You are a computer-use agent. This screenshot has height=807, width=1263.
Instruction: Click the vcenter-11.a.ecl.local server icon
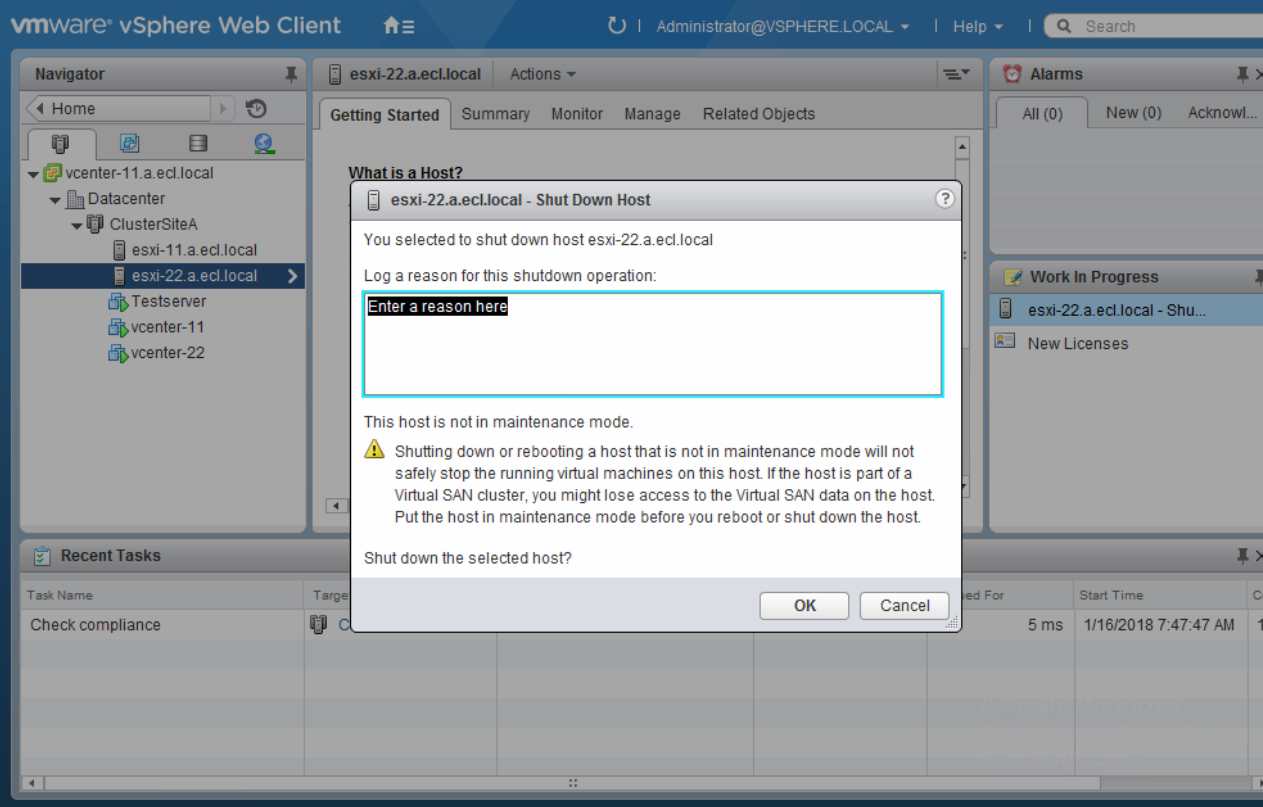click(x=53, y=173)
